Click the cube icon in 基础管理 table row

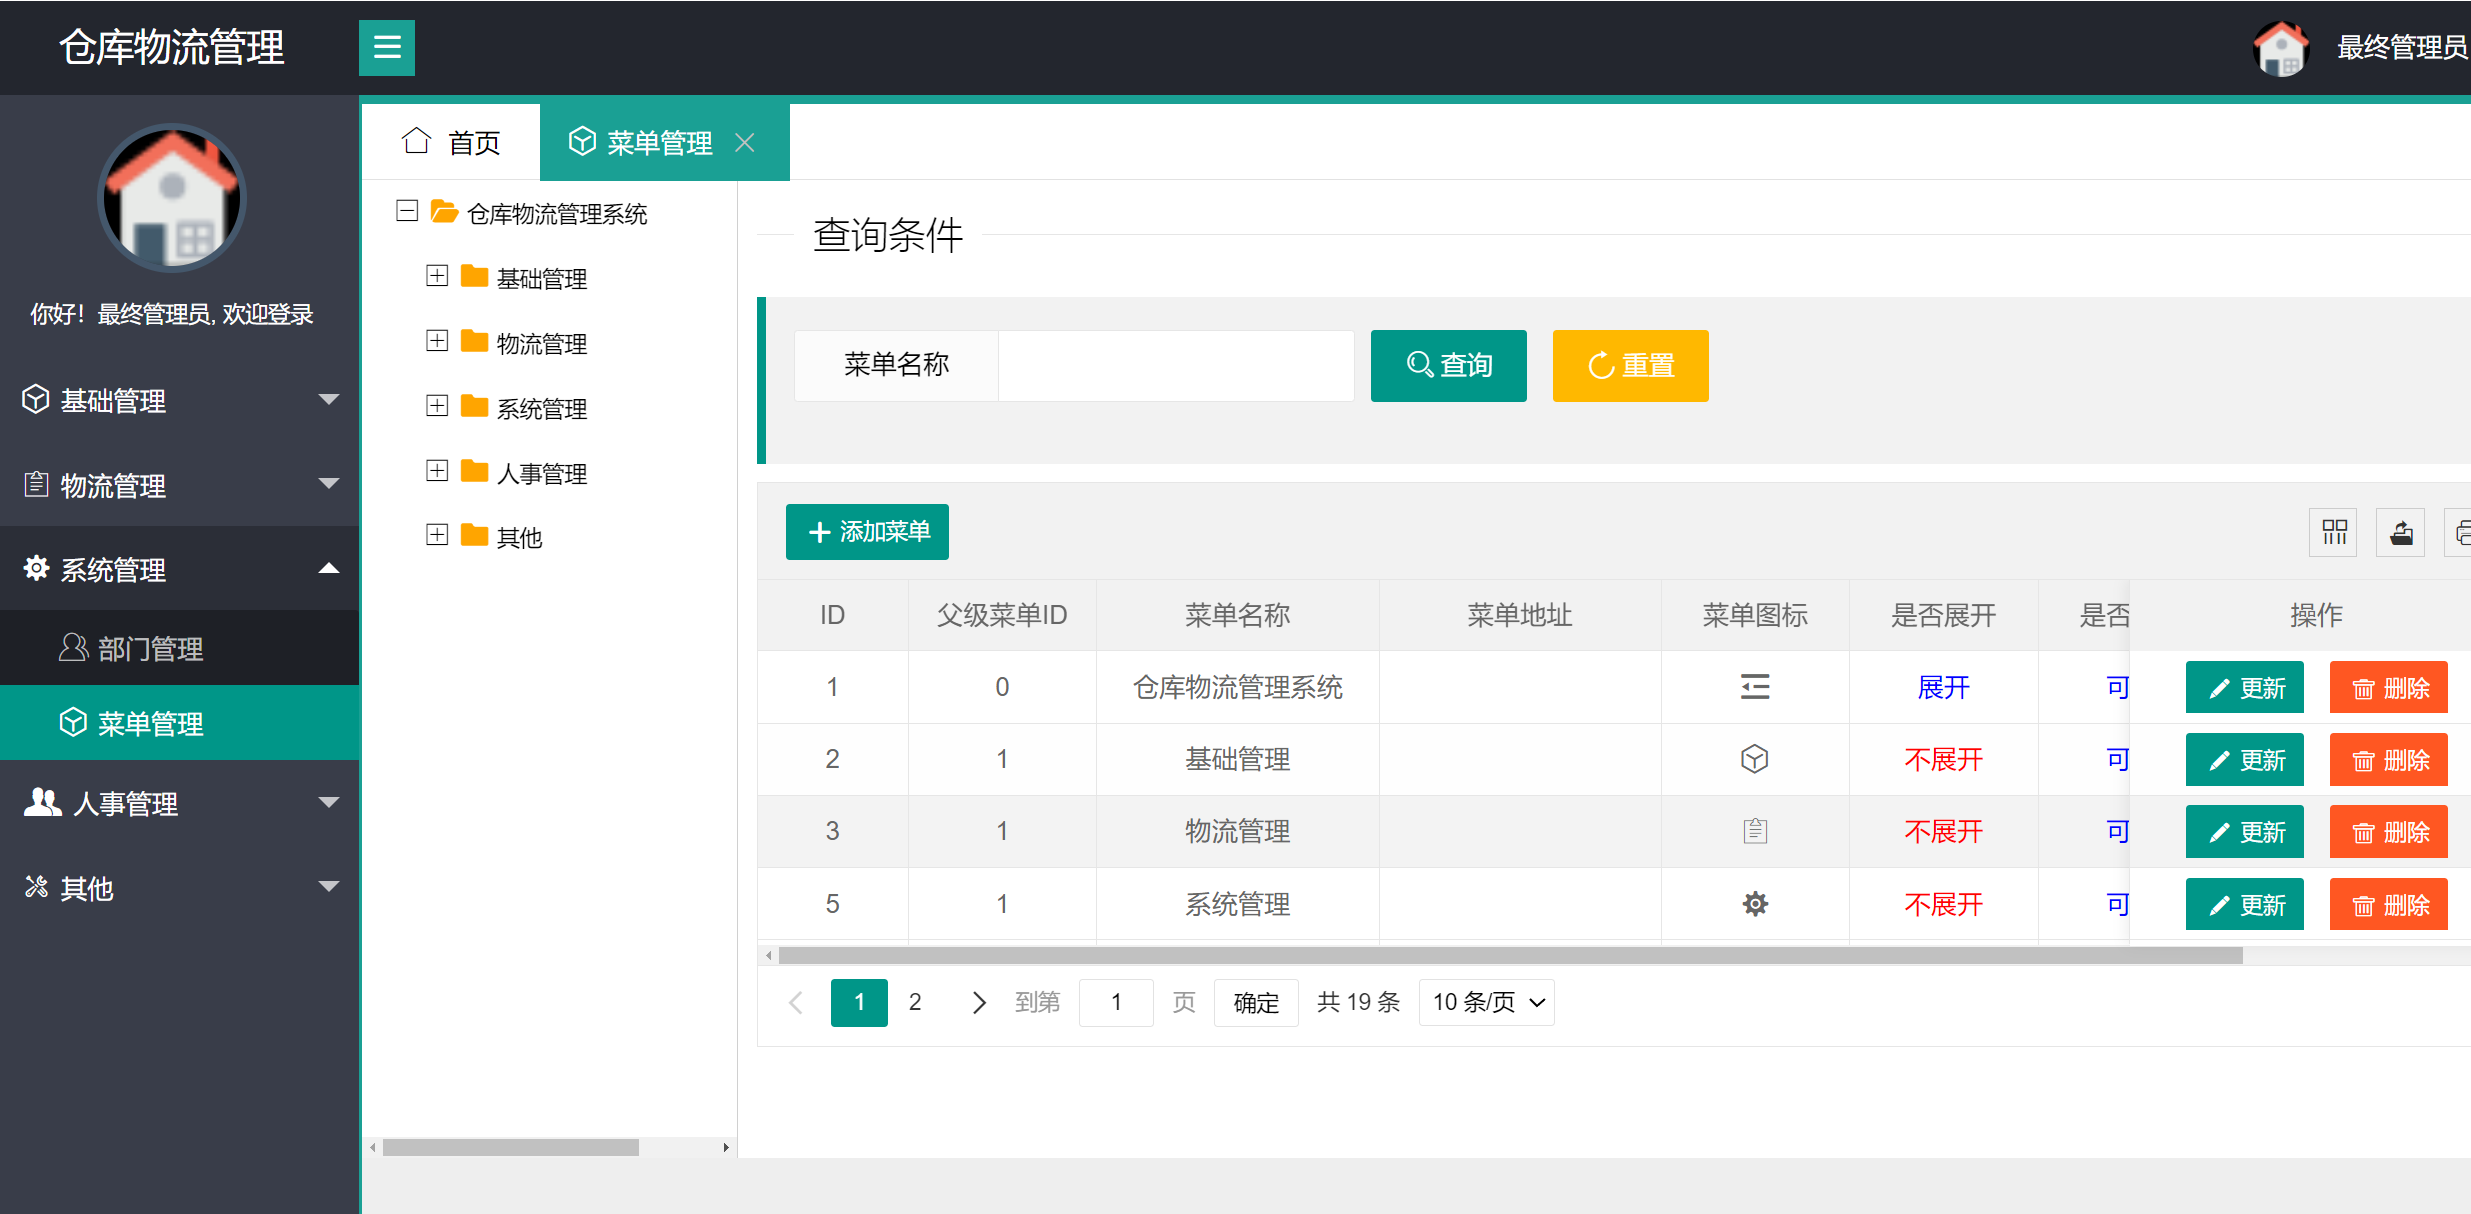click(1755, 759)
